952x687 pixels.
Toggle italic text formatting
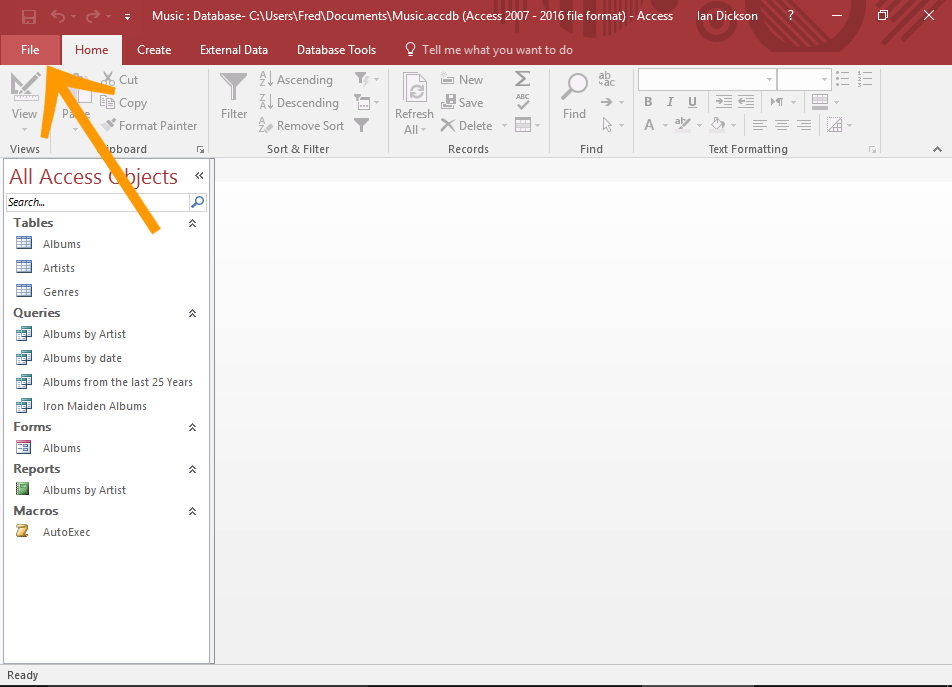670,101
